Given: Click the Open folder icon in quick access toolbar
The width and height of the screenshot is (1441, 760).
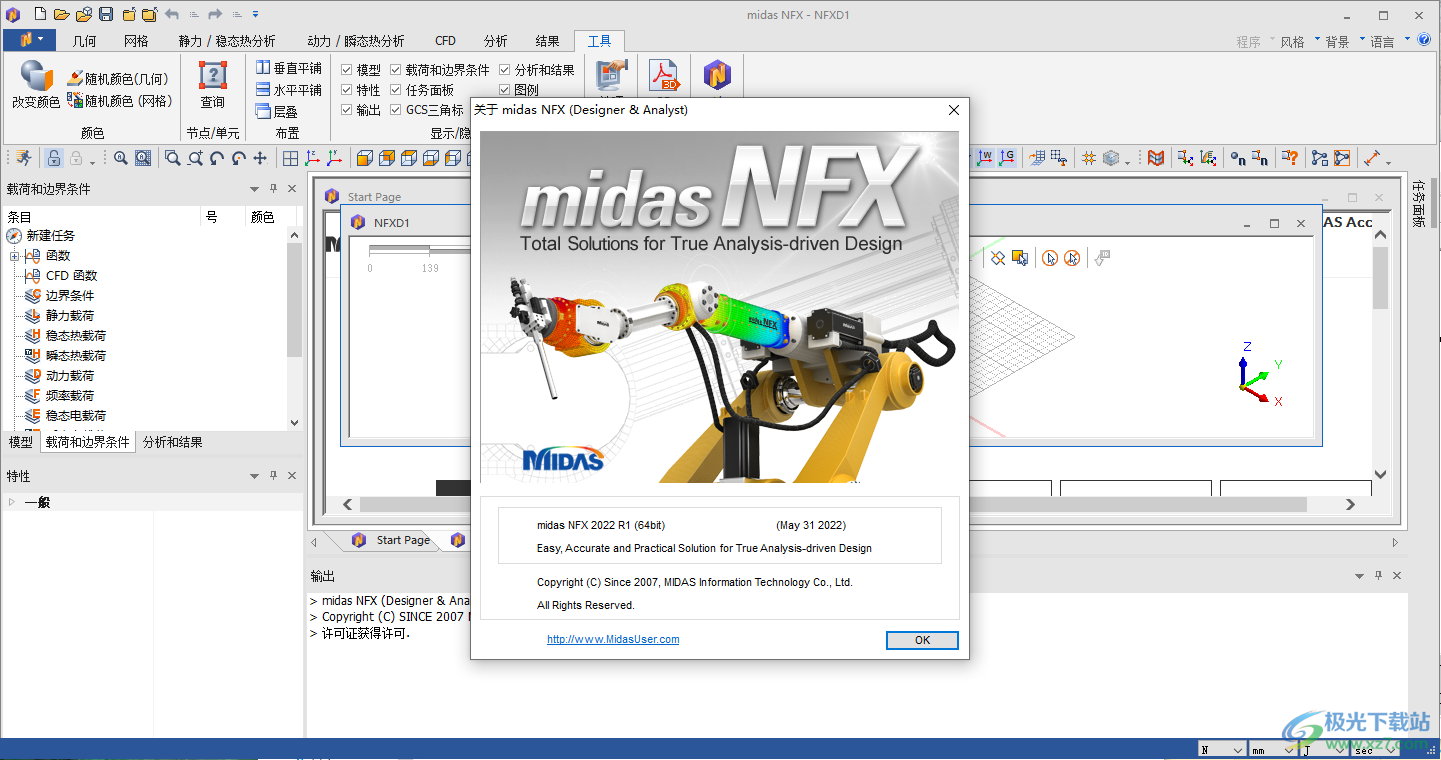Looking at the screenshot, I should point(61,14).
